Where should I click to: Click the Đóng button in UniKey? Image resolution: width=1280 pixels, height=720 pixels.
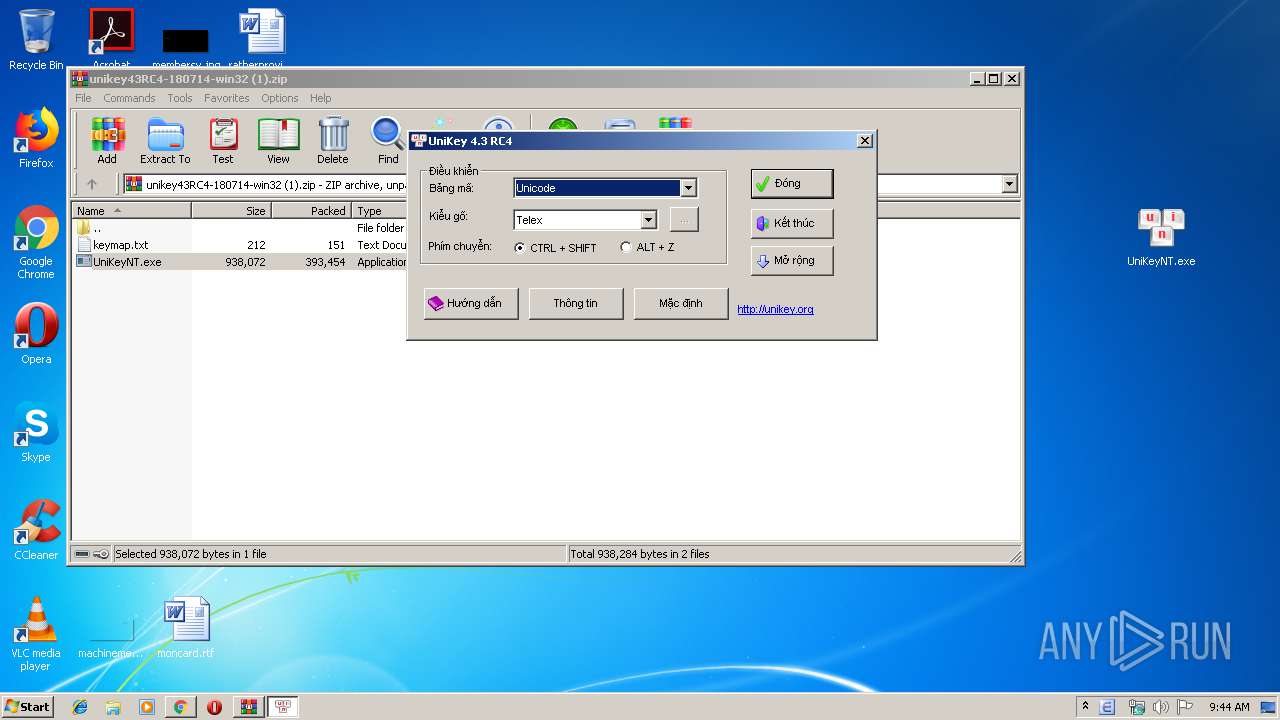pyautogui.click(x=791, y=184)
